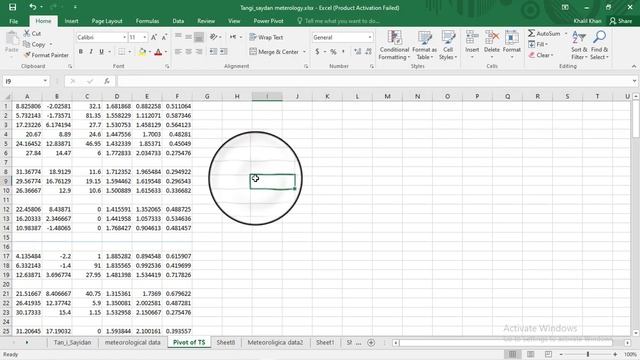The image size is (640, 360).
Task: Open the meteorological data sheet tab
Action: point(132,342)
